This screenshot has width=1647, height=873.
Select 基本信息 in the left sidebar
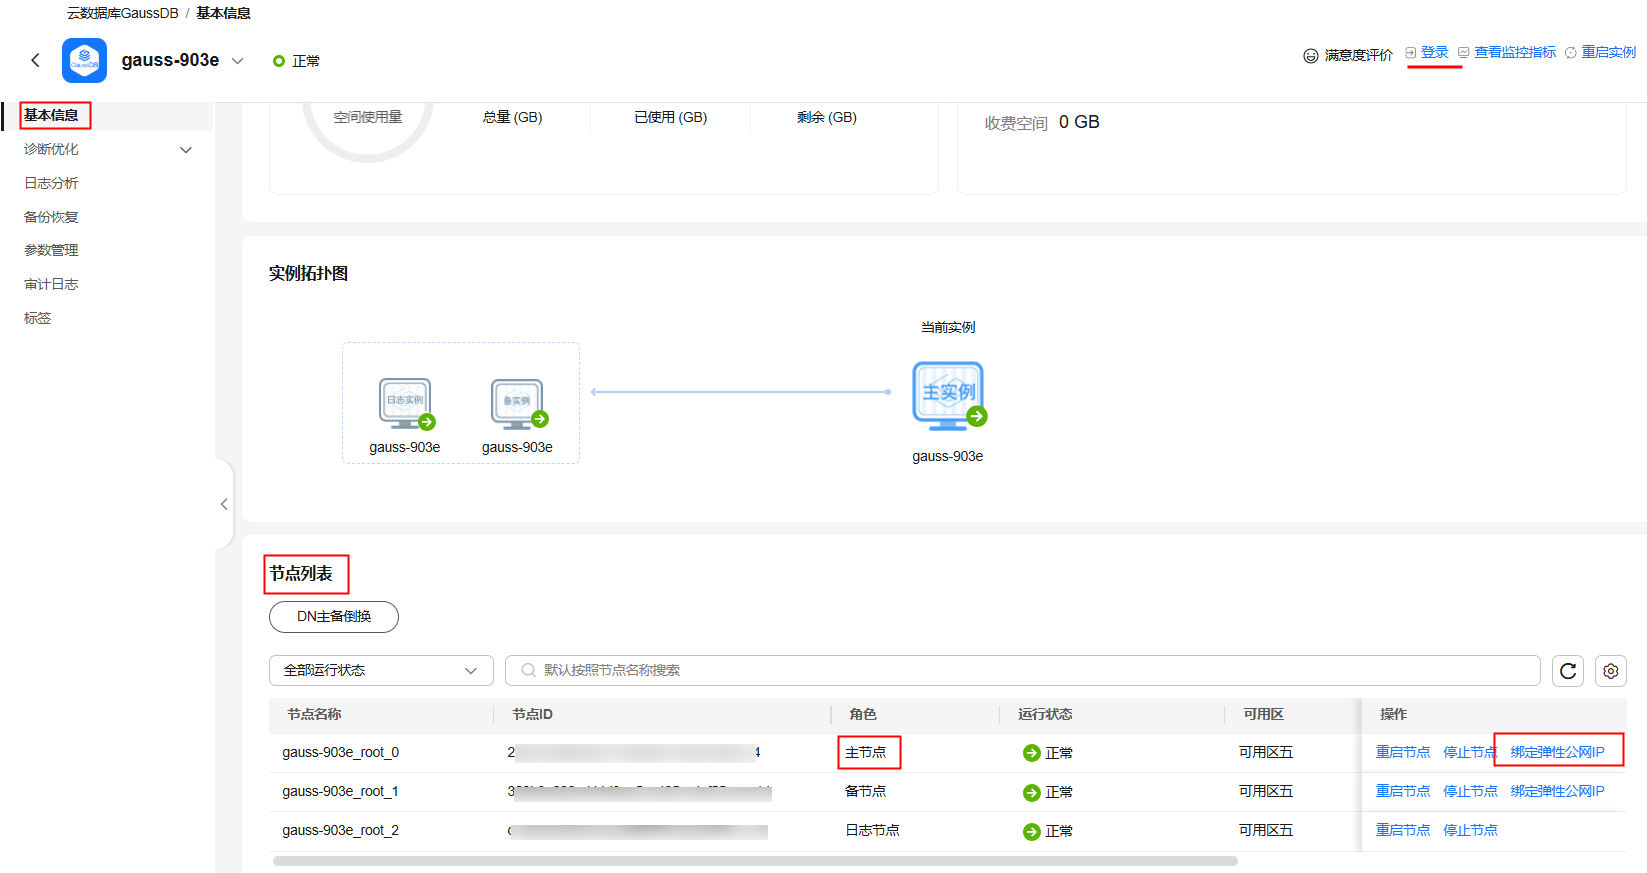point(51,115)
